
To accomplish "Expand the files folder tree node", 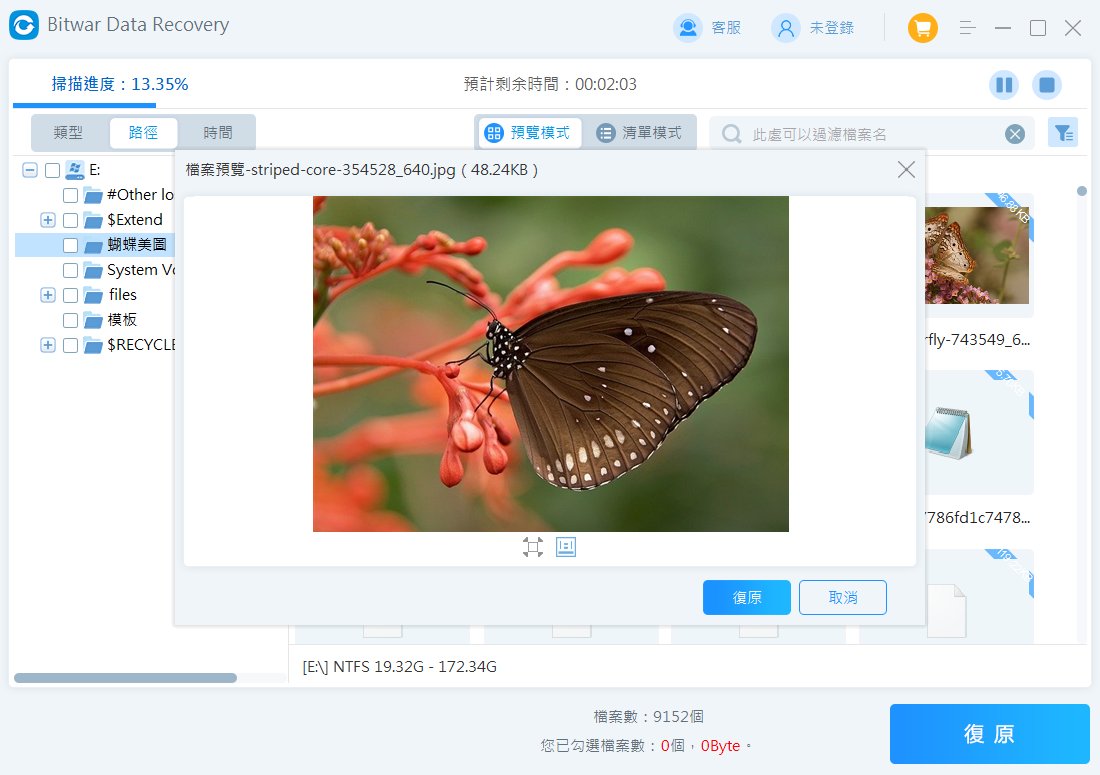I will 47,295.
